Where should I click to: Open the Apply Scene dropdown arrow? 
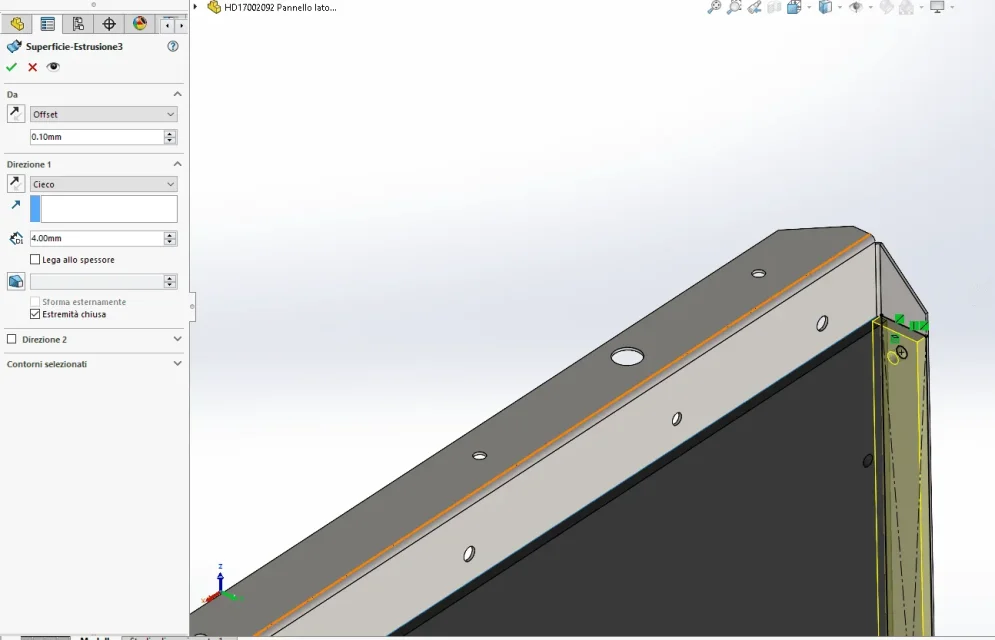921,8
